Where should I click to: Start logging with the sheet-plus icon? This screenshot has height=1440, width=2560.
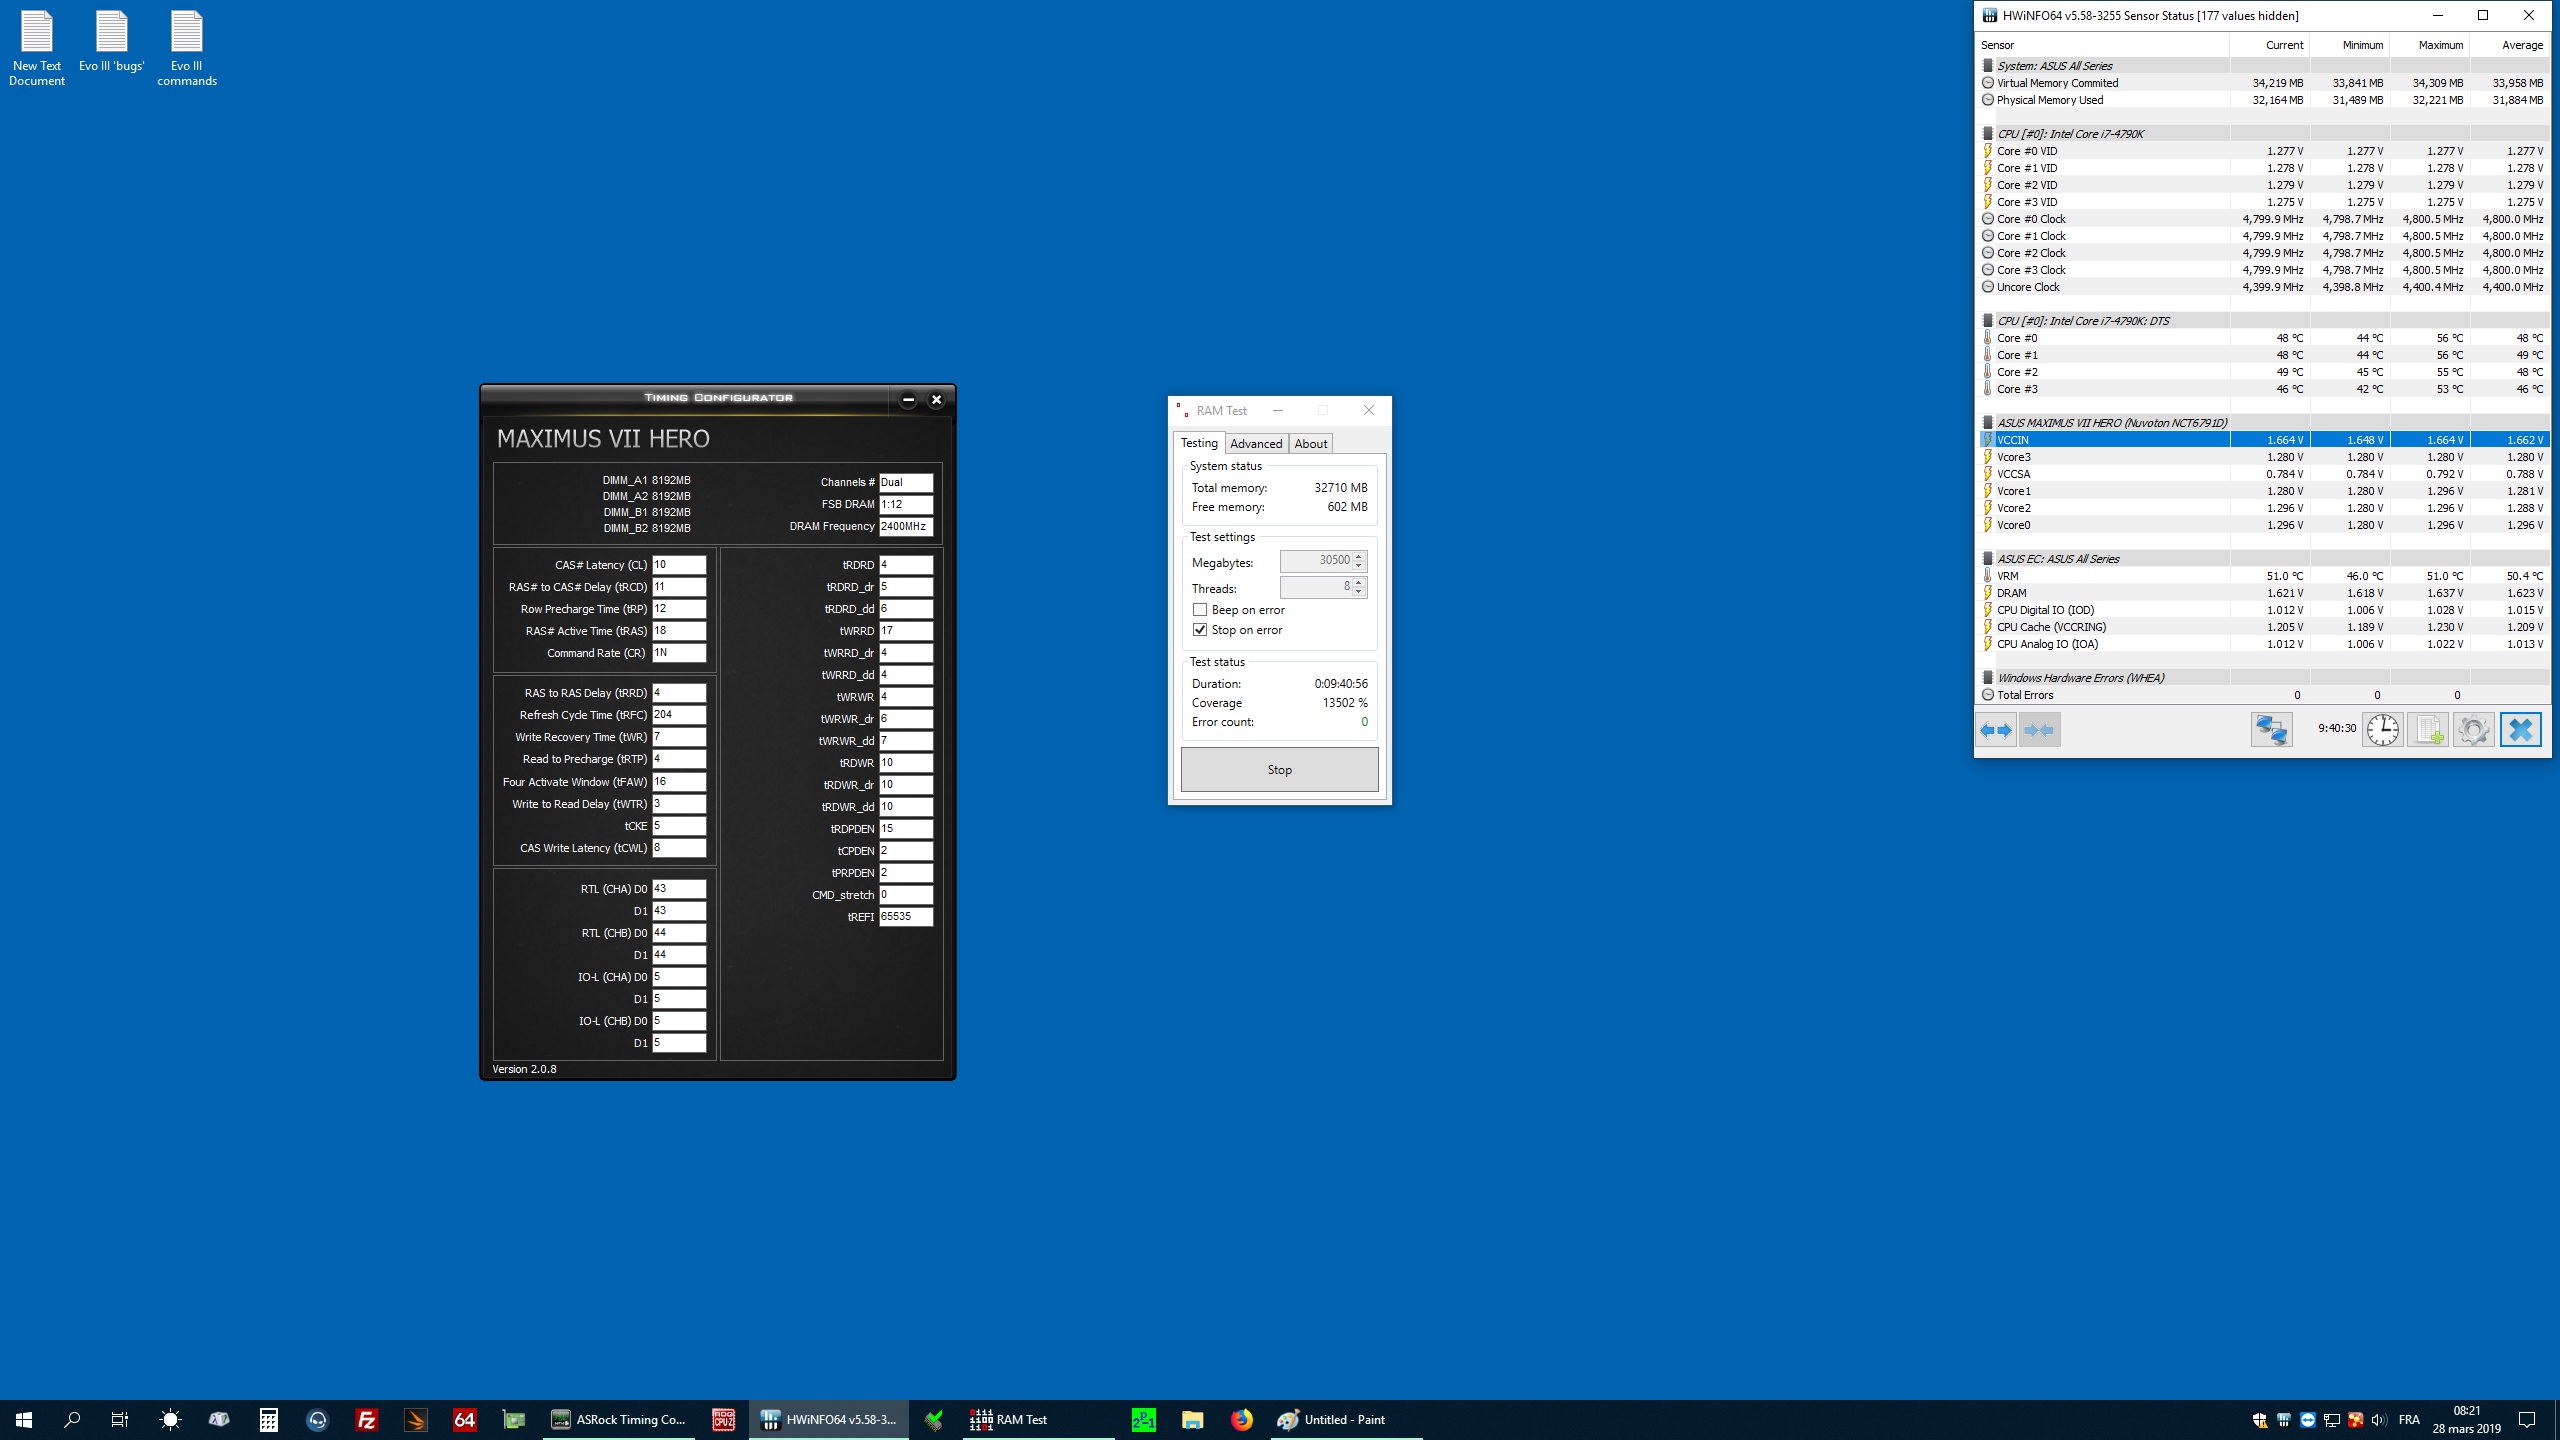2428,730
